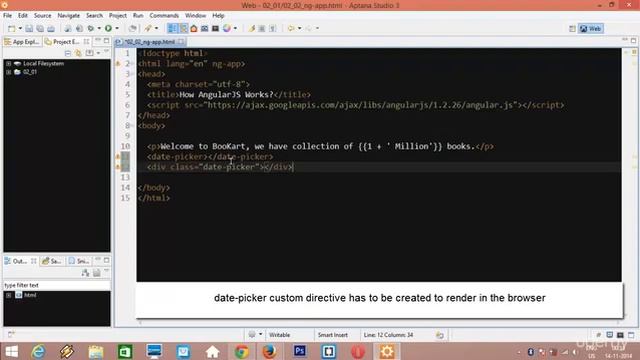Select the 02_01 folder in explorer
The width and height of the screenshot is (640, 360).
pyautogui.click(x=30, y=72)
